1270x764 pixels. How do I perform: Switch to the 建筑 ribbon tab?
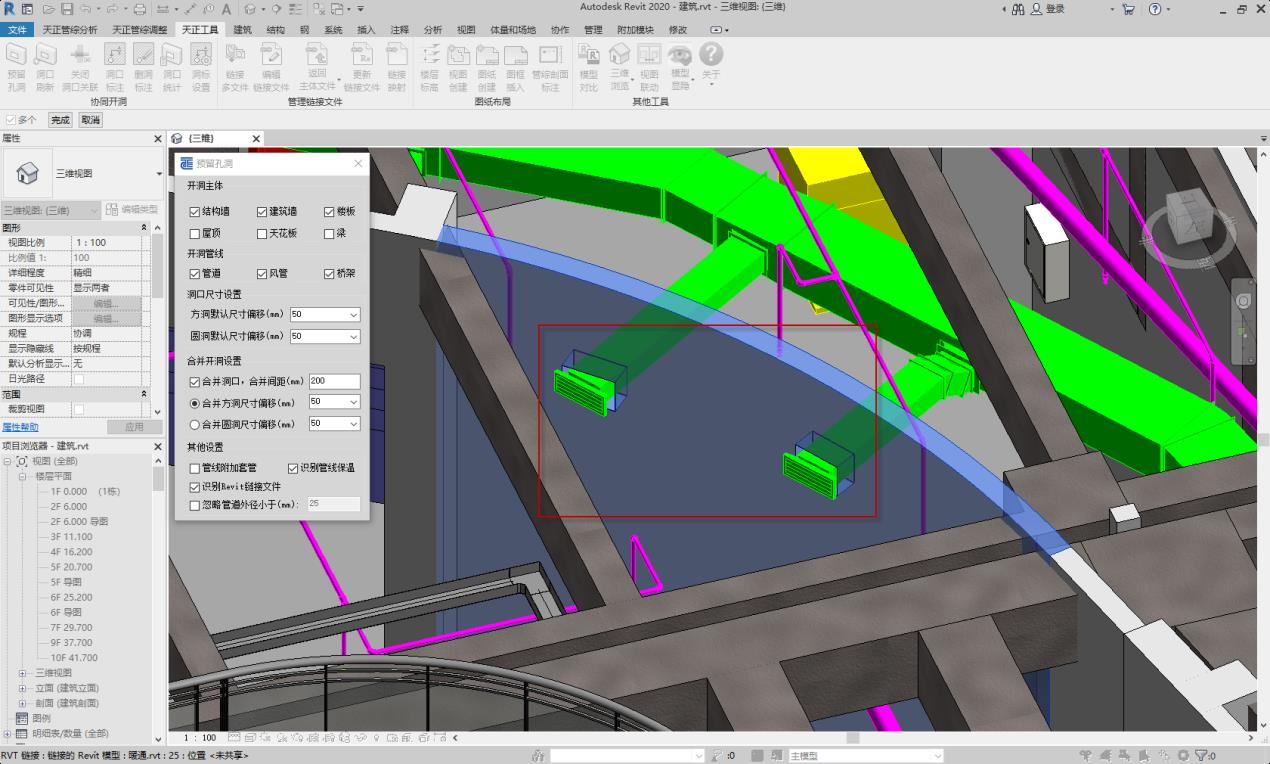242,30
